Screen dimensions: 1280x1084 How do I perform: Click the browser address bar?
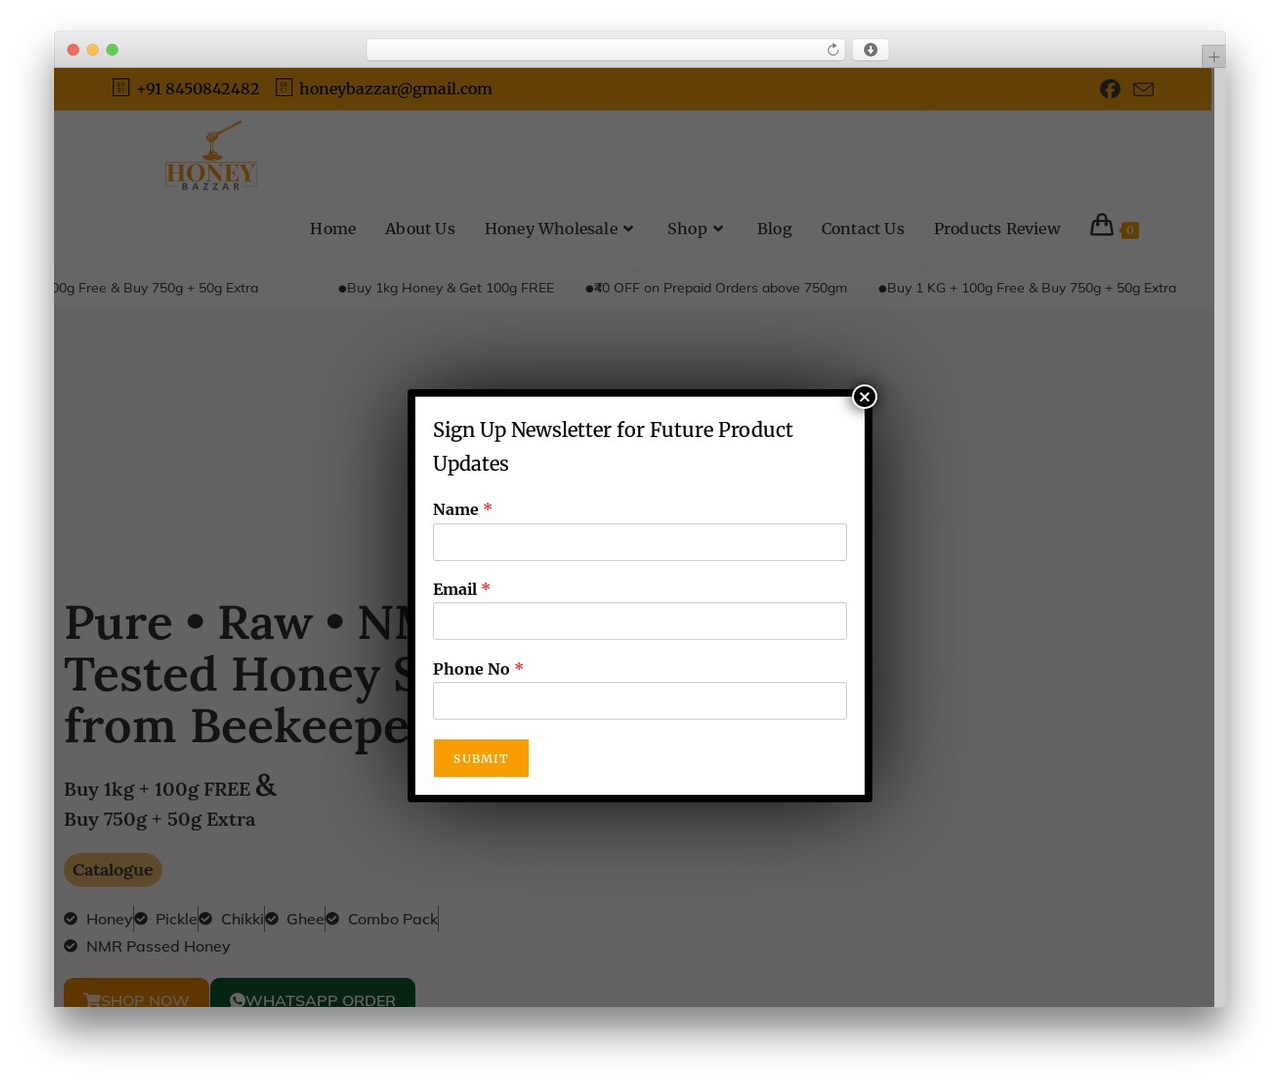[x=605, y=50]
